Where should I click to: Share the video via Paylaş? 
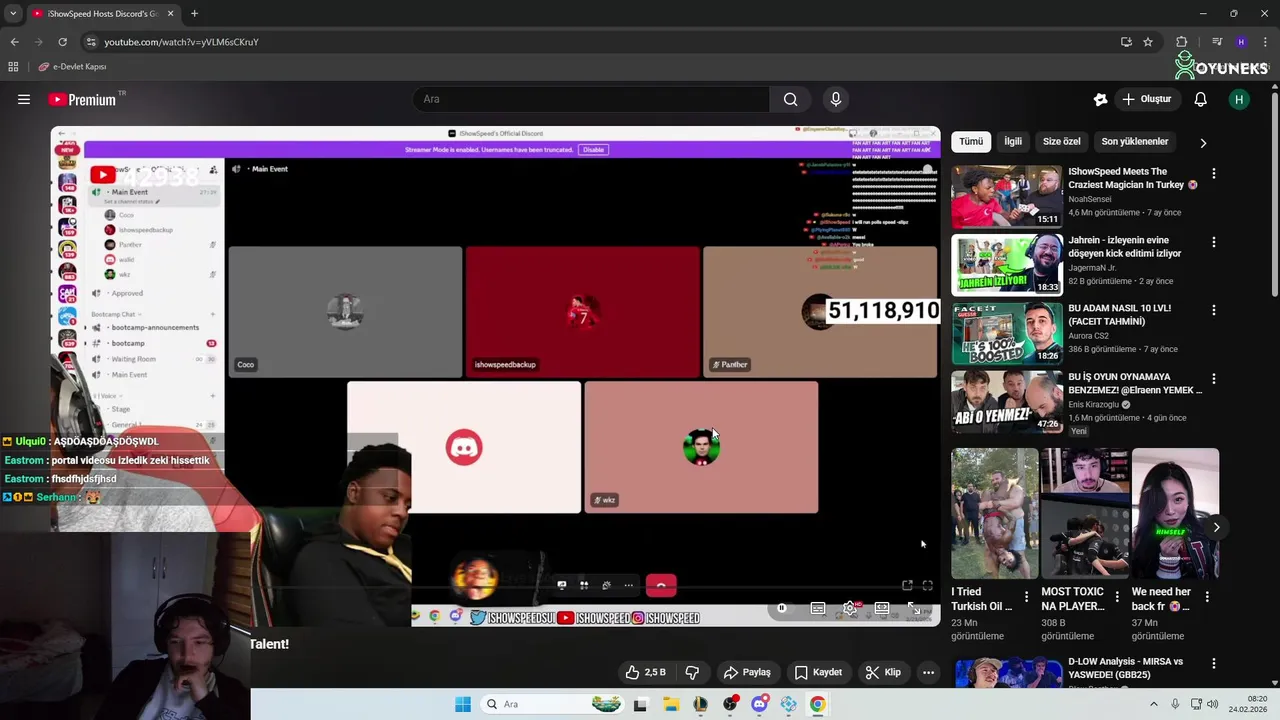[747, 672]
